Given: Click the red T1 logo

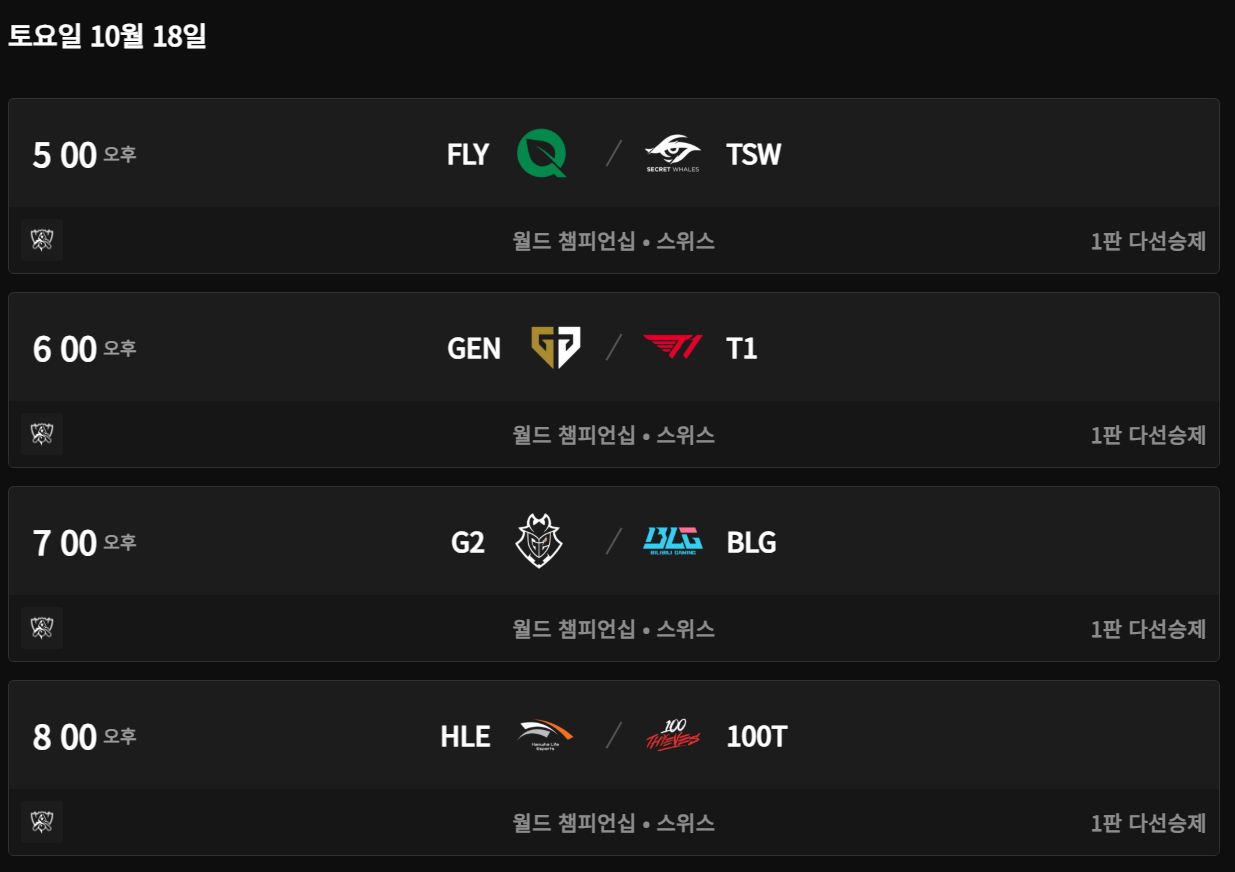Looking at the screenshot, I should [x=672, y=348].
